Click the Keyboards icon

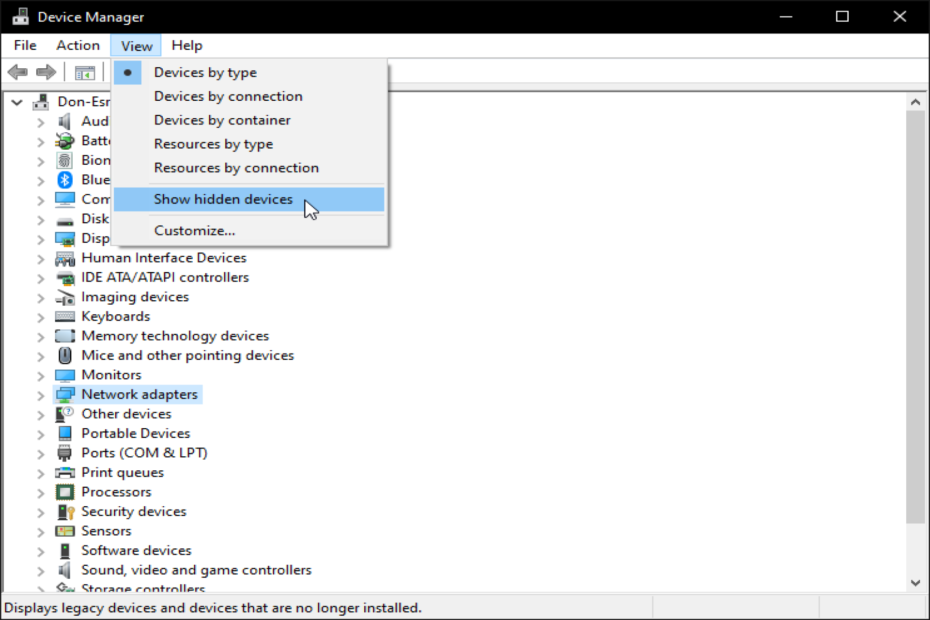(x=65, y=317)
